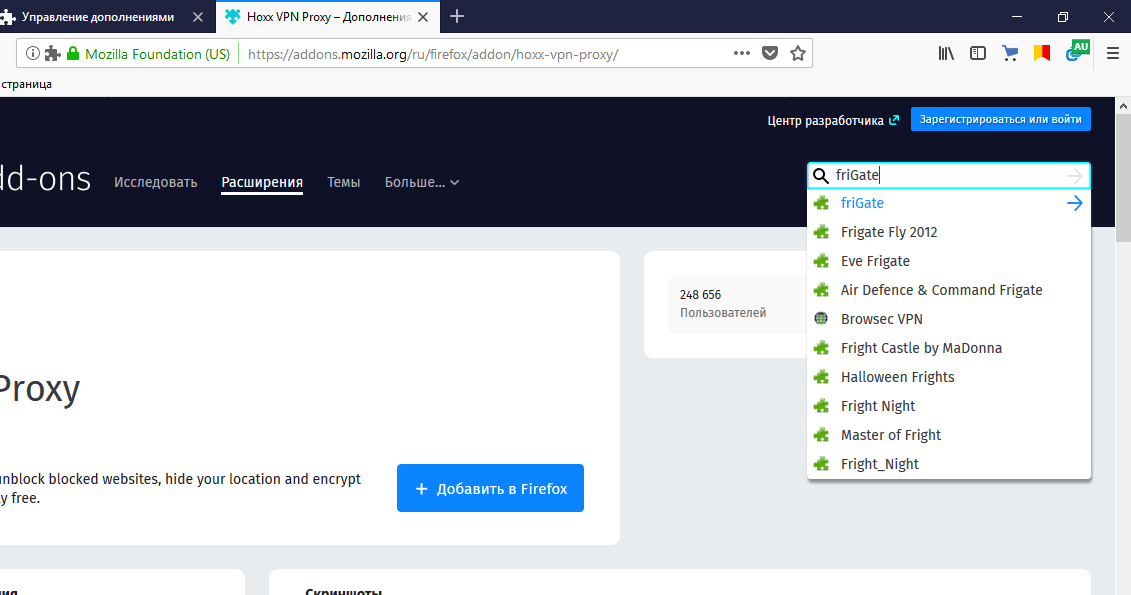Screen dimensions: 1131x595
Task: Open the Центр разработчика link
Action: [825, 120]
